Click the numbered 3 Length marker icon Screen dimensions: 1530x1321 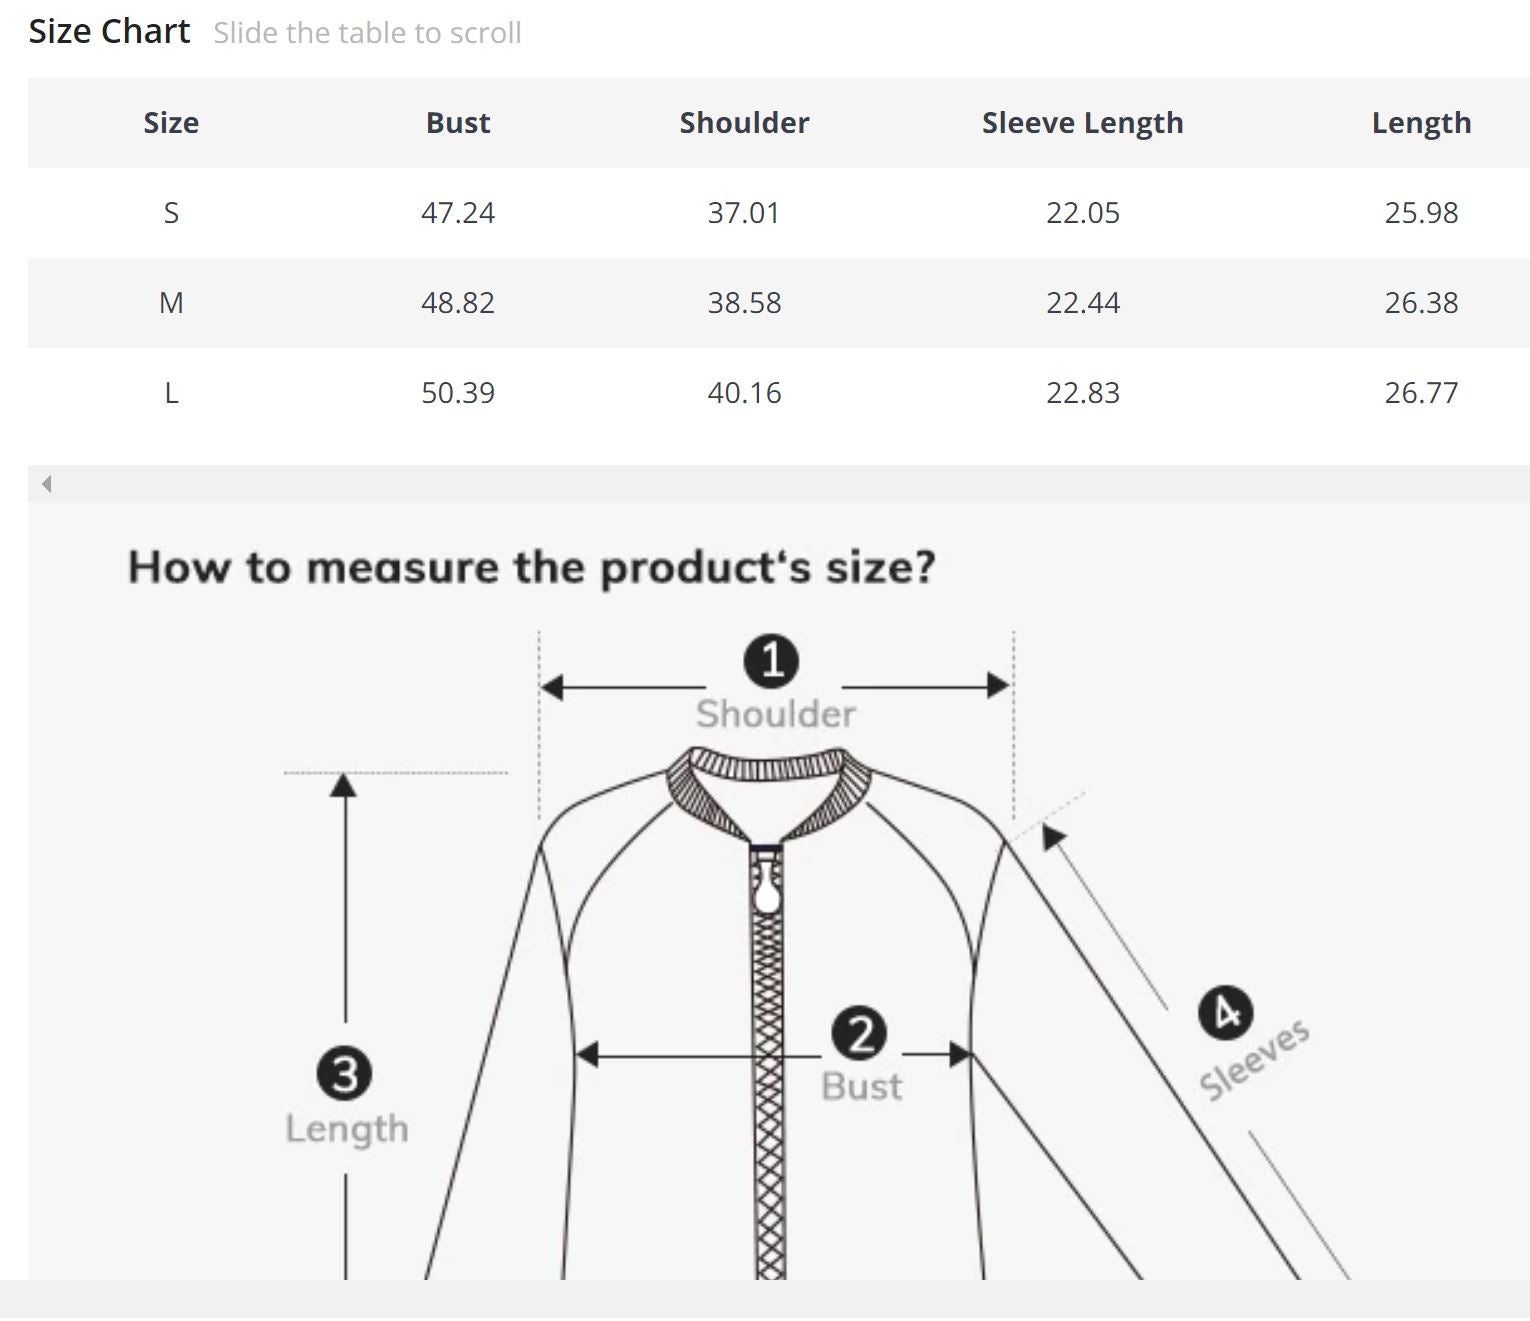coord(344,1074)
